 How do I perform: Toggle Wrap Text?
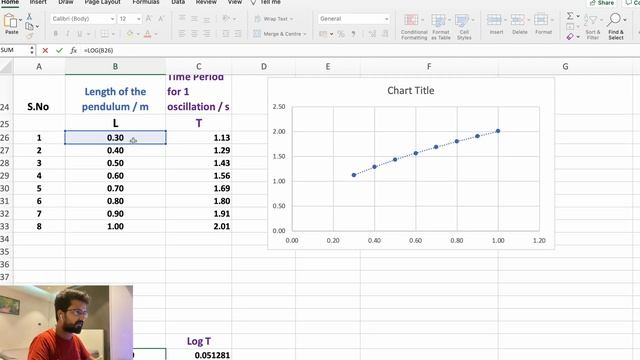coord(273,19)
